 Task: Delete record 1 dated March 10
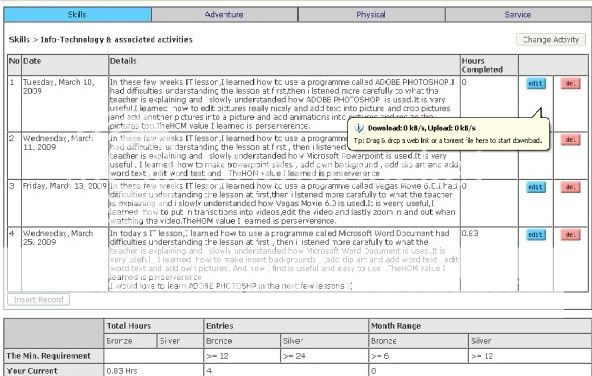pos(570,83)
